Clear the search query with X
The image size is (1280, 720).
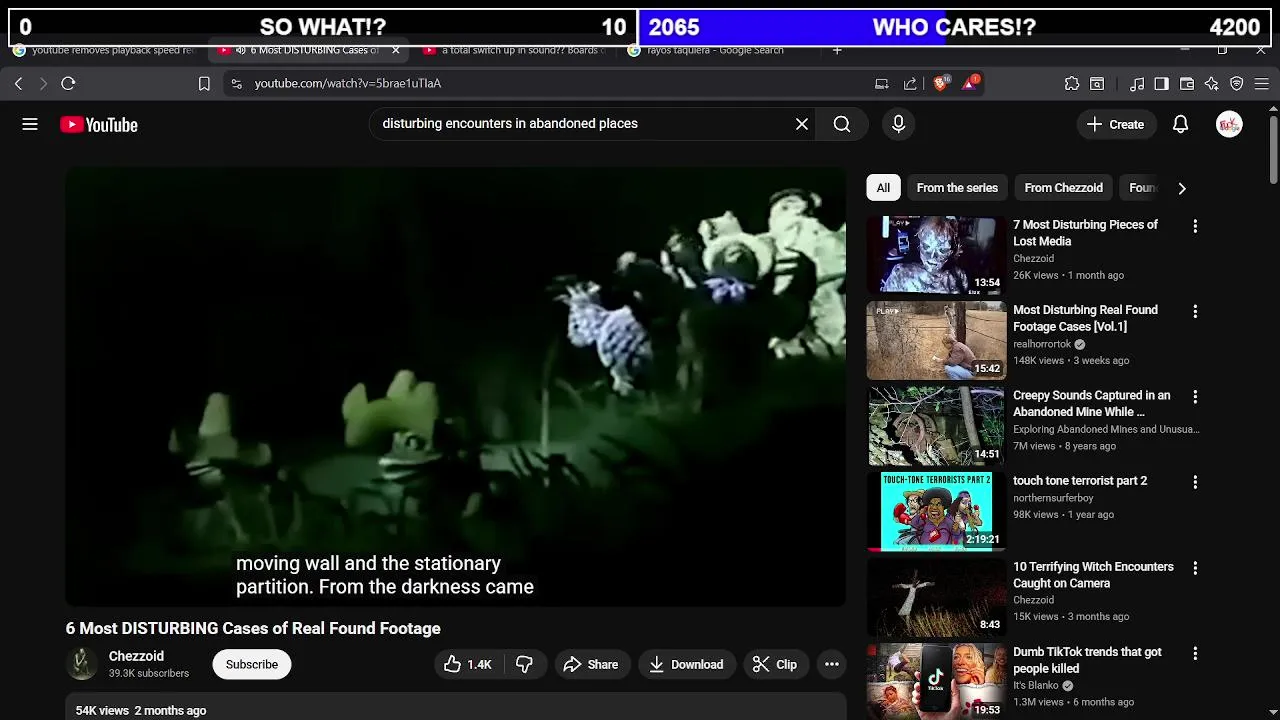802,124
